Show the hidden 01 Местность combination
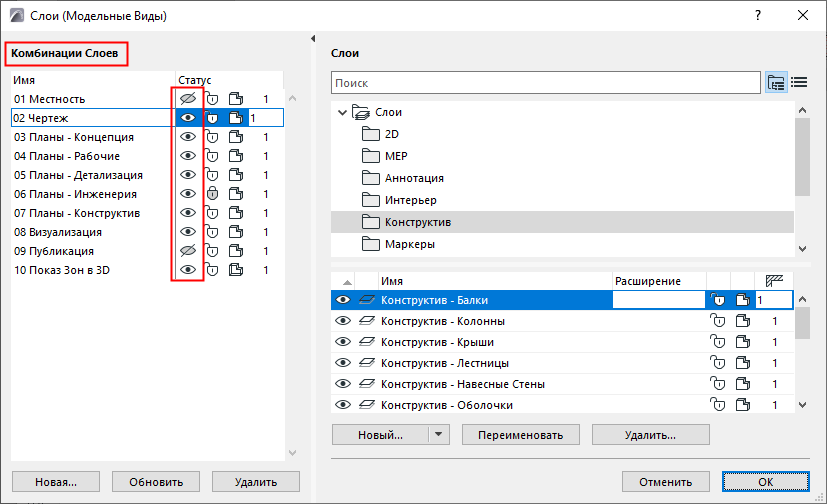 187,99
